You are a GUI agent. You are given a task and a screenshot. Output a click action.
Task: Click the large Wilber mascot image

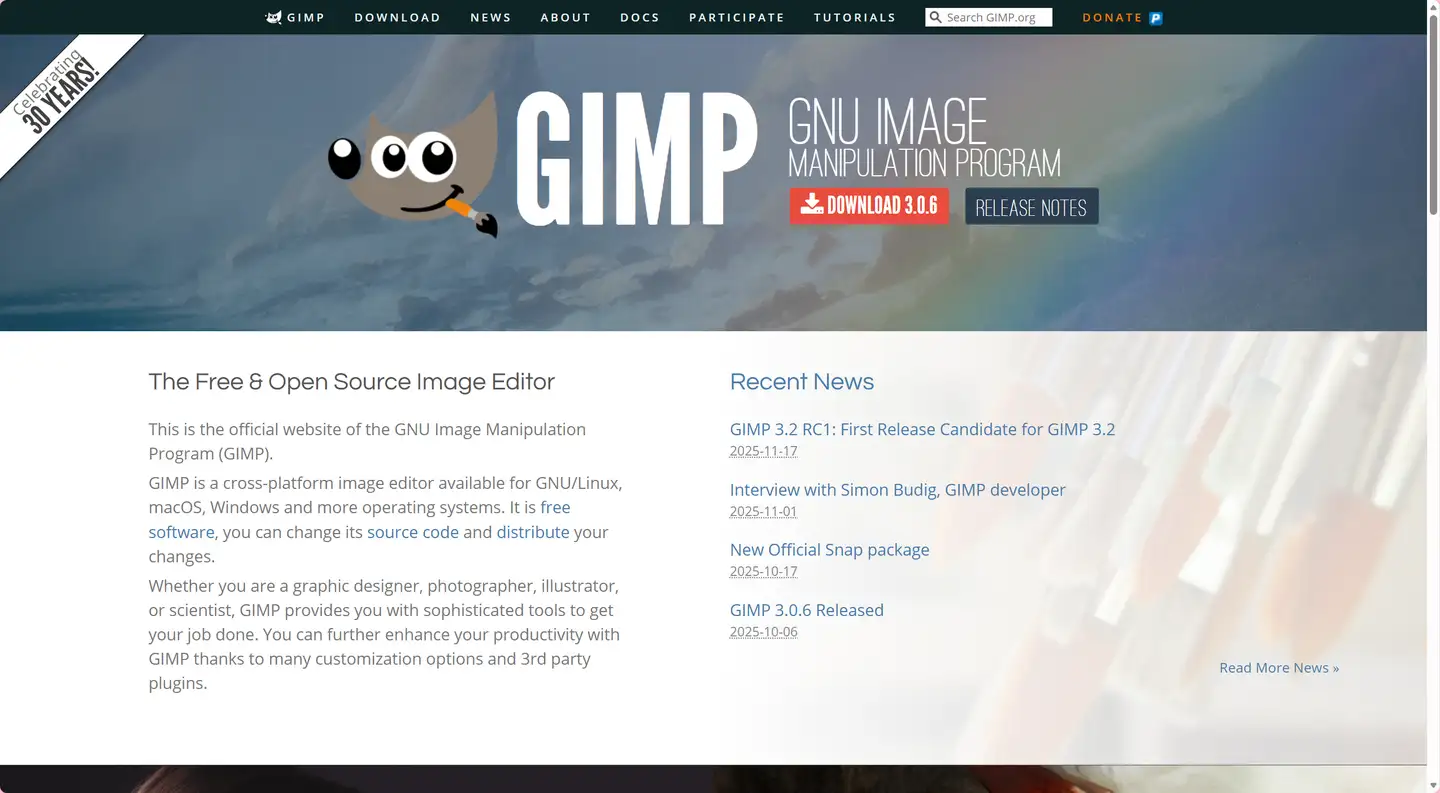(x=413, y=166)
